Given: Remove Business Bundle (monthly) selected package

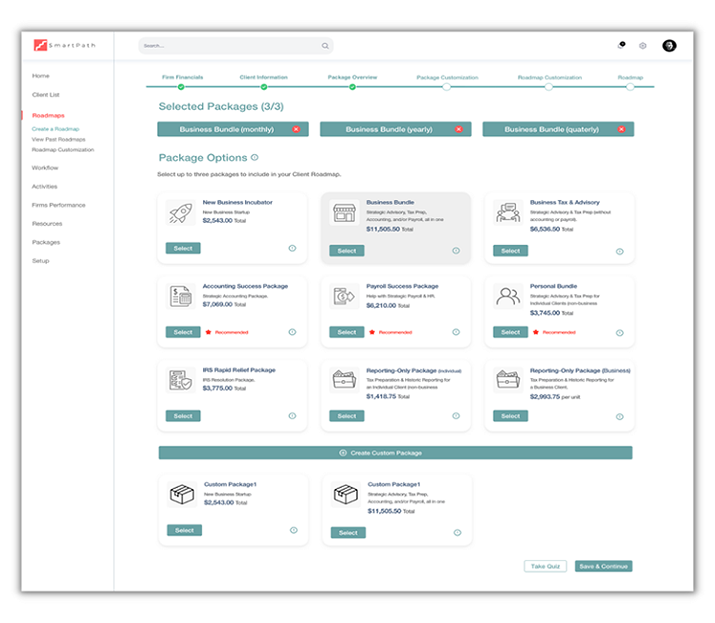Looking at the screenshot, I should point(296,129).
